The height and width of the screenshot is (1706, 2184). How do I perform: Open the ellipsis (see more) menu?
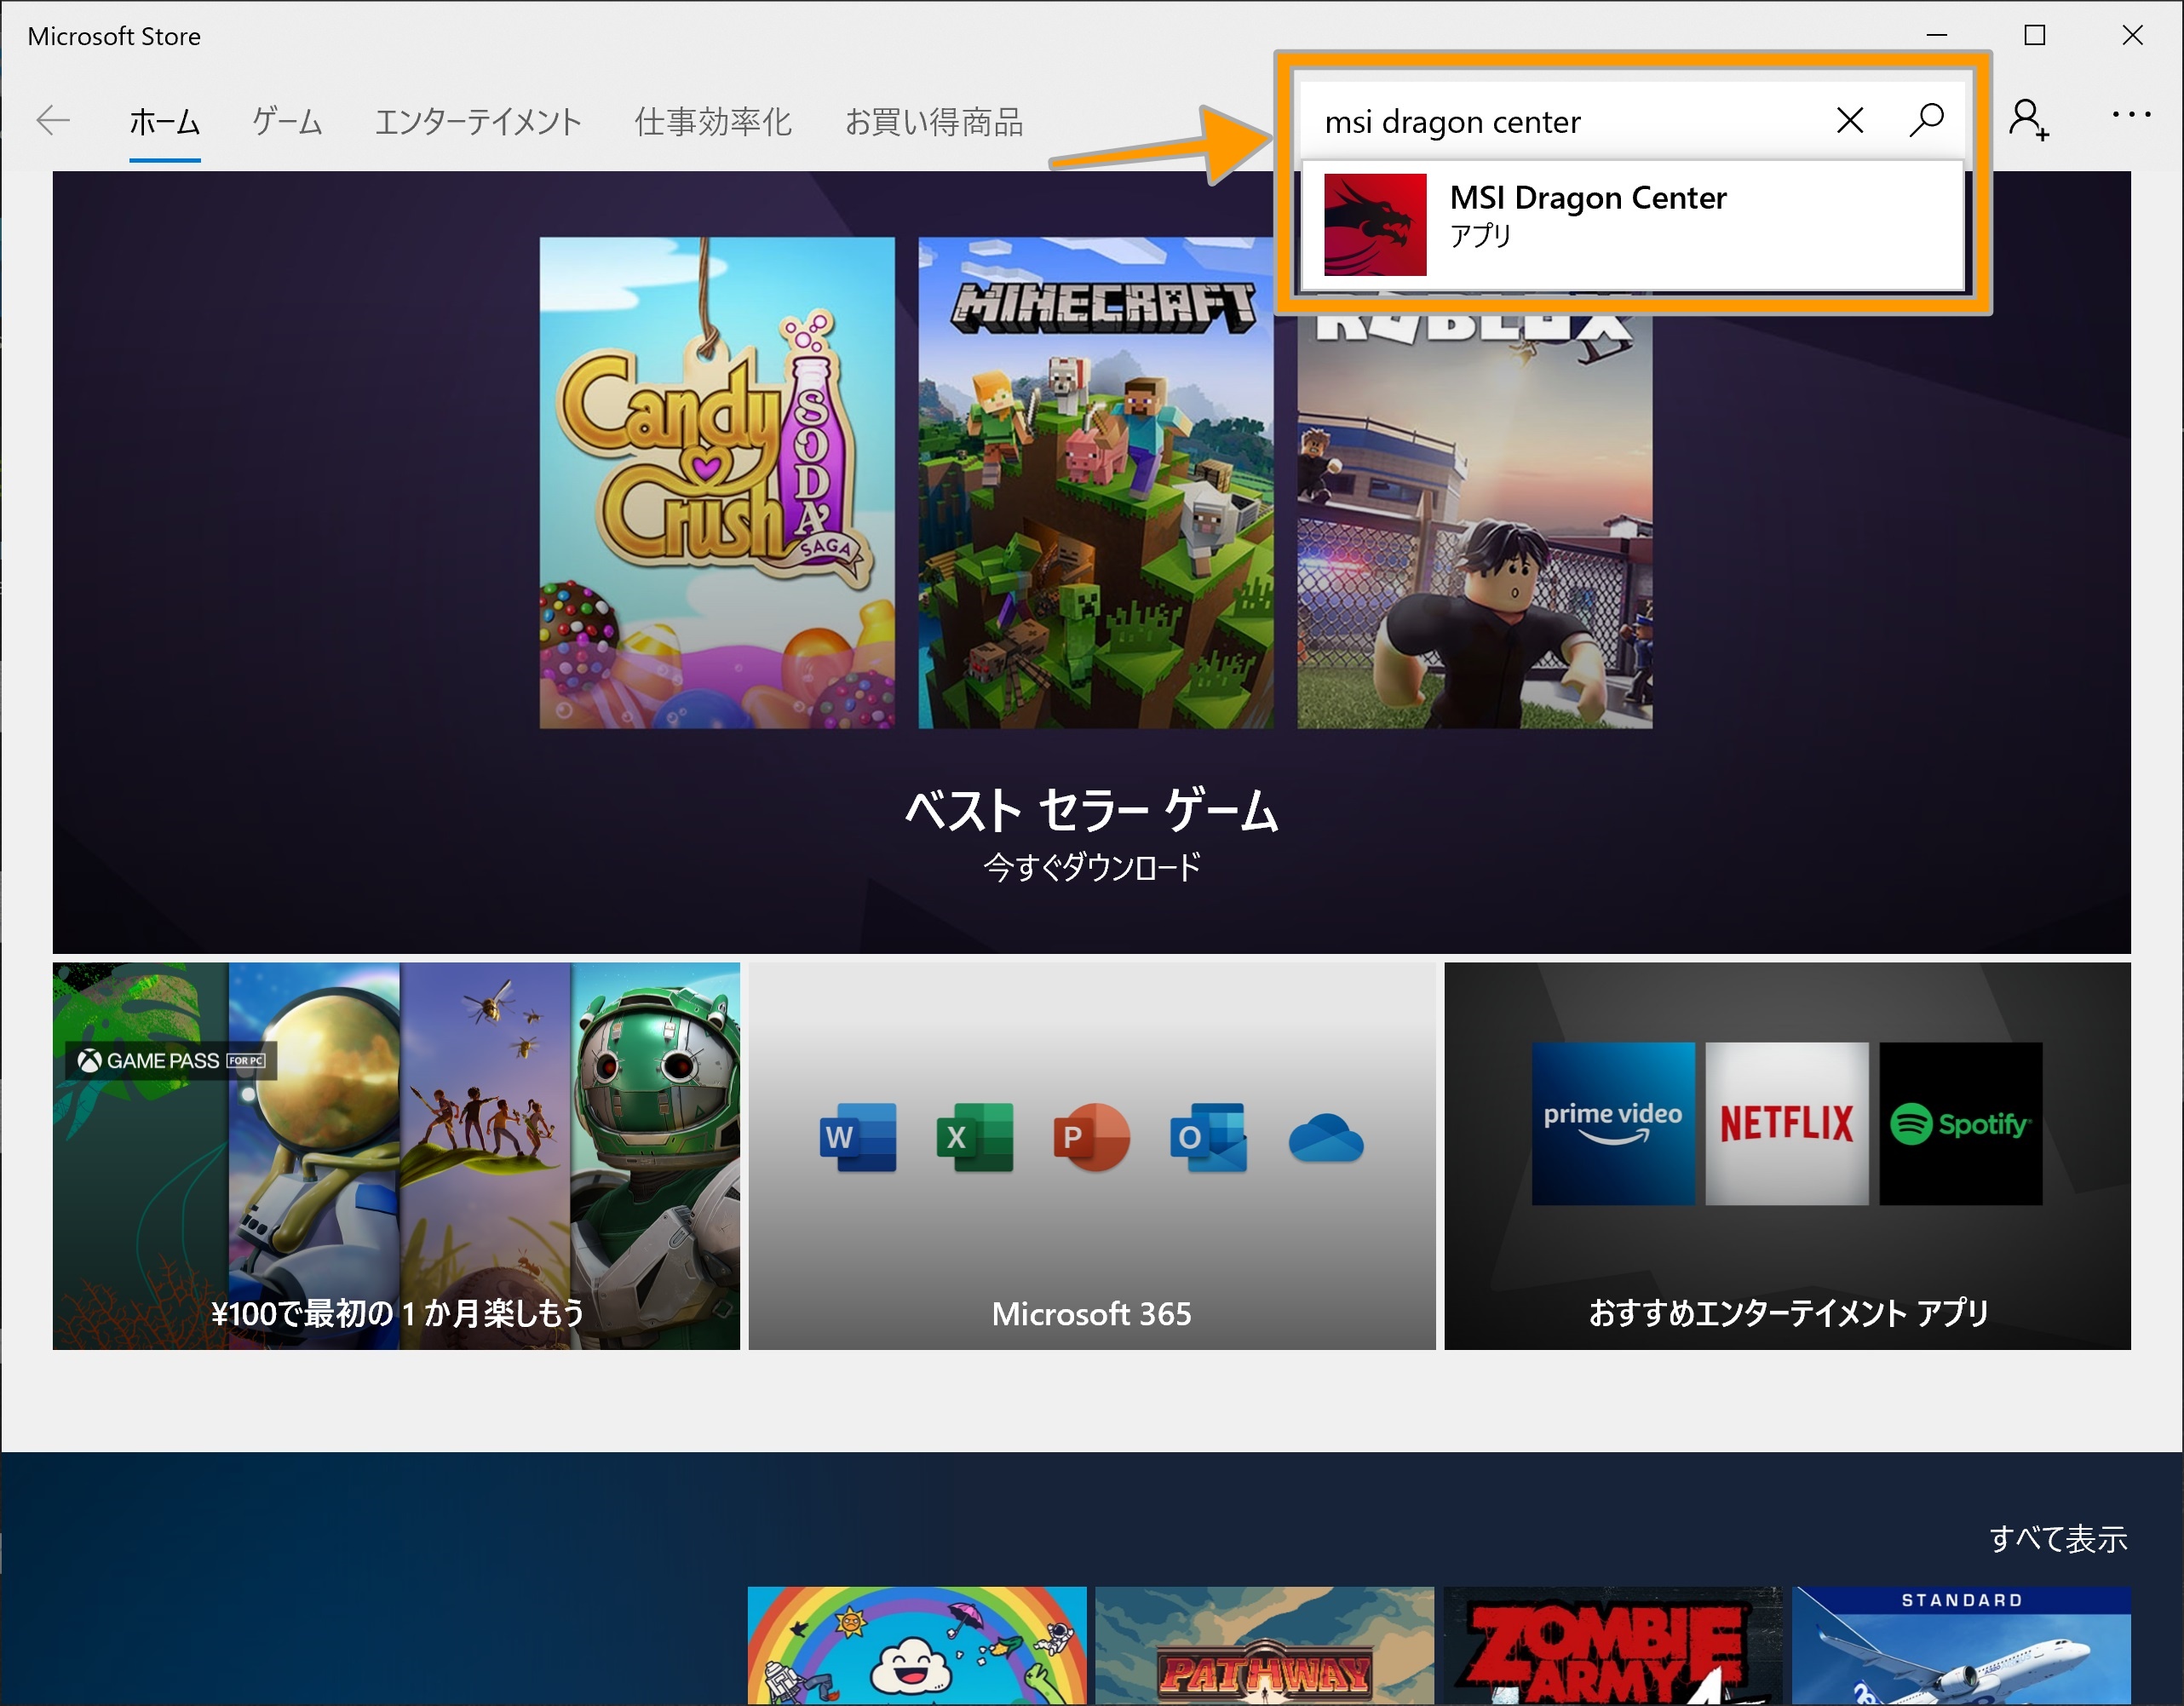tap(2132, 114)
